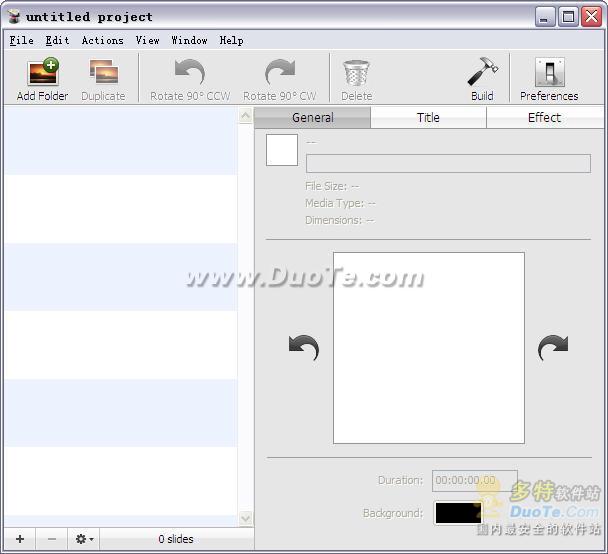Viewport: 608px width, 554px height.
Task: Click the slide list scroll down arrow
Action: [245, 518]
